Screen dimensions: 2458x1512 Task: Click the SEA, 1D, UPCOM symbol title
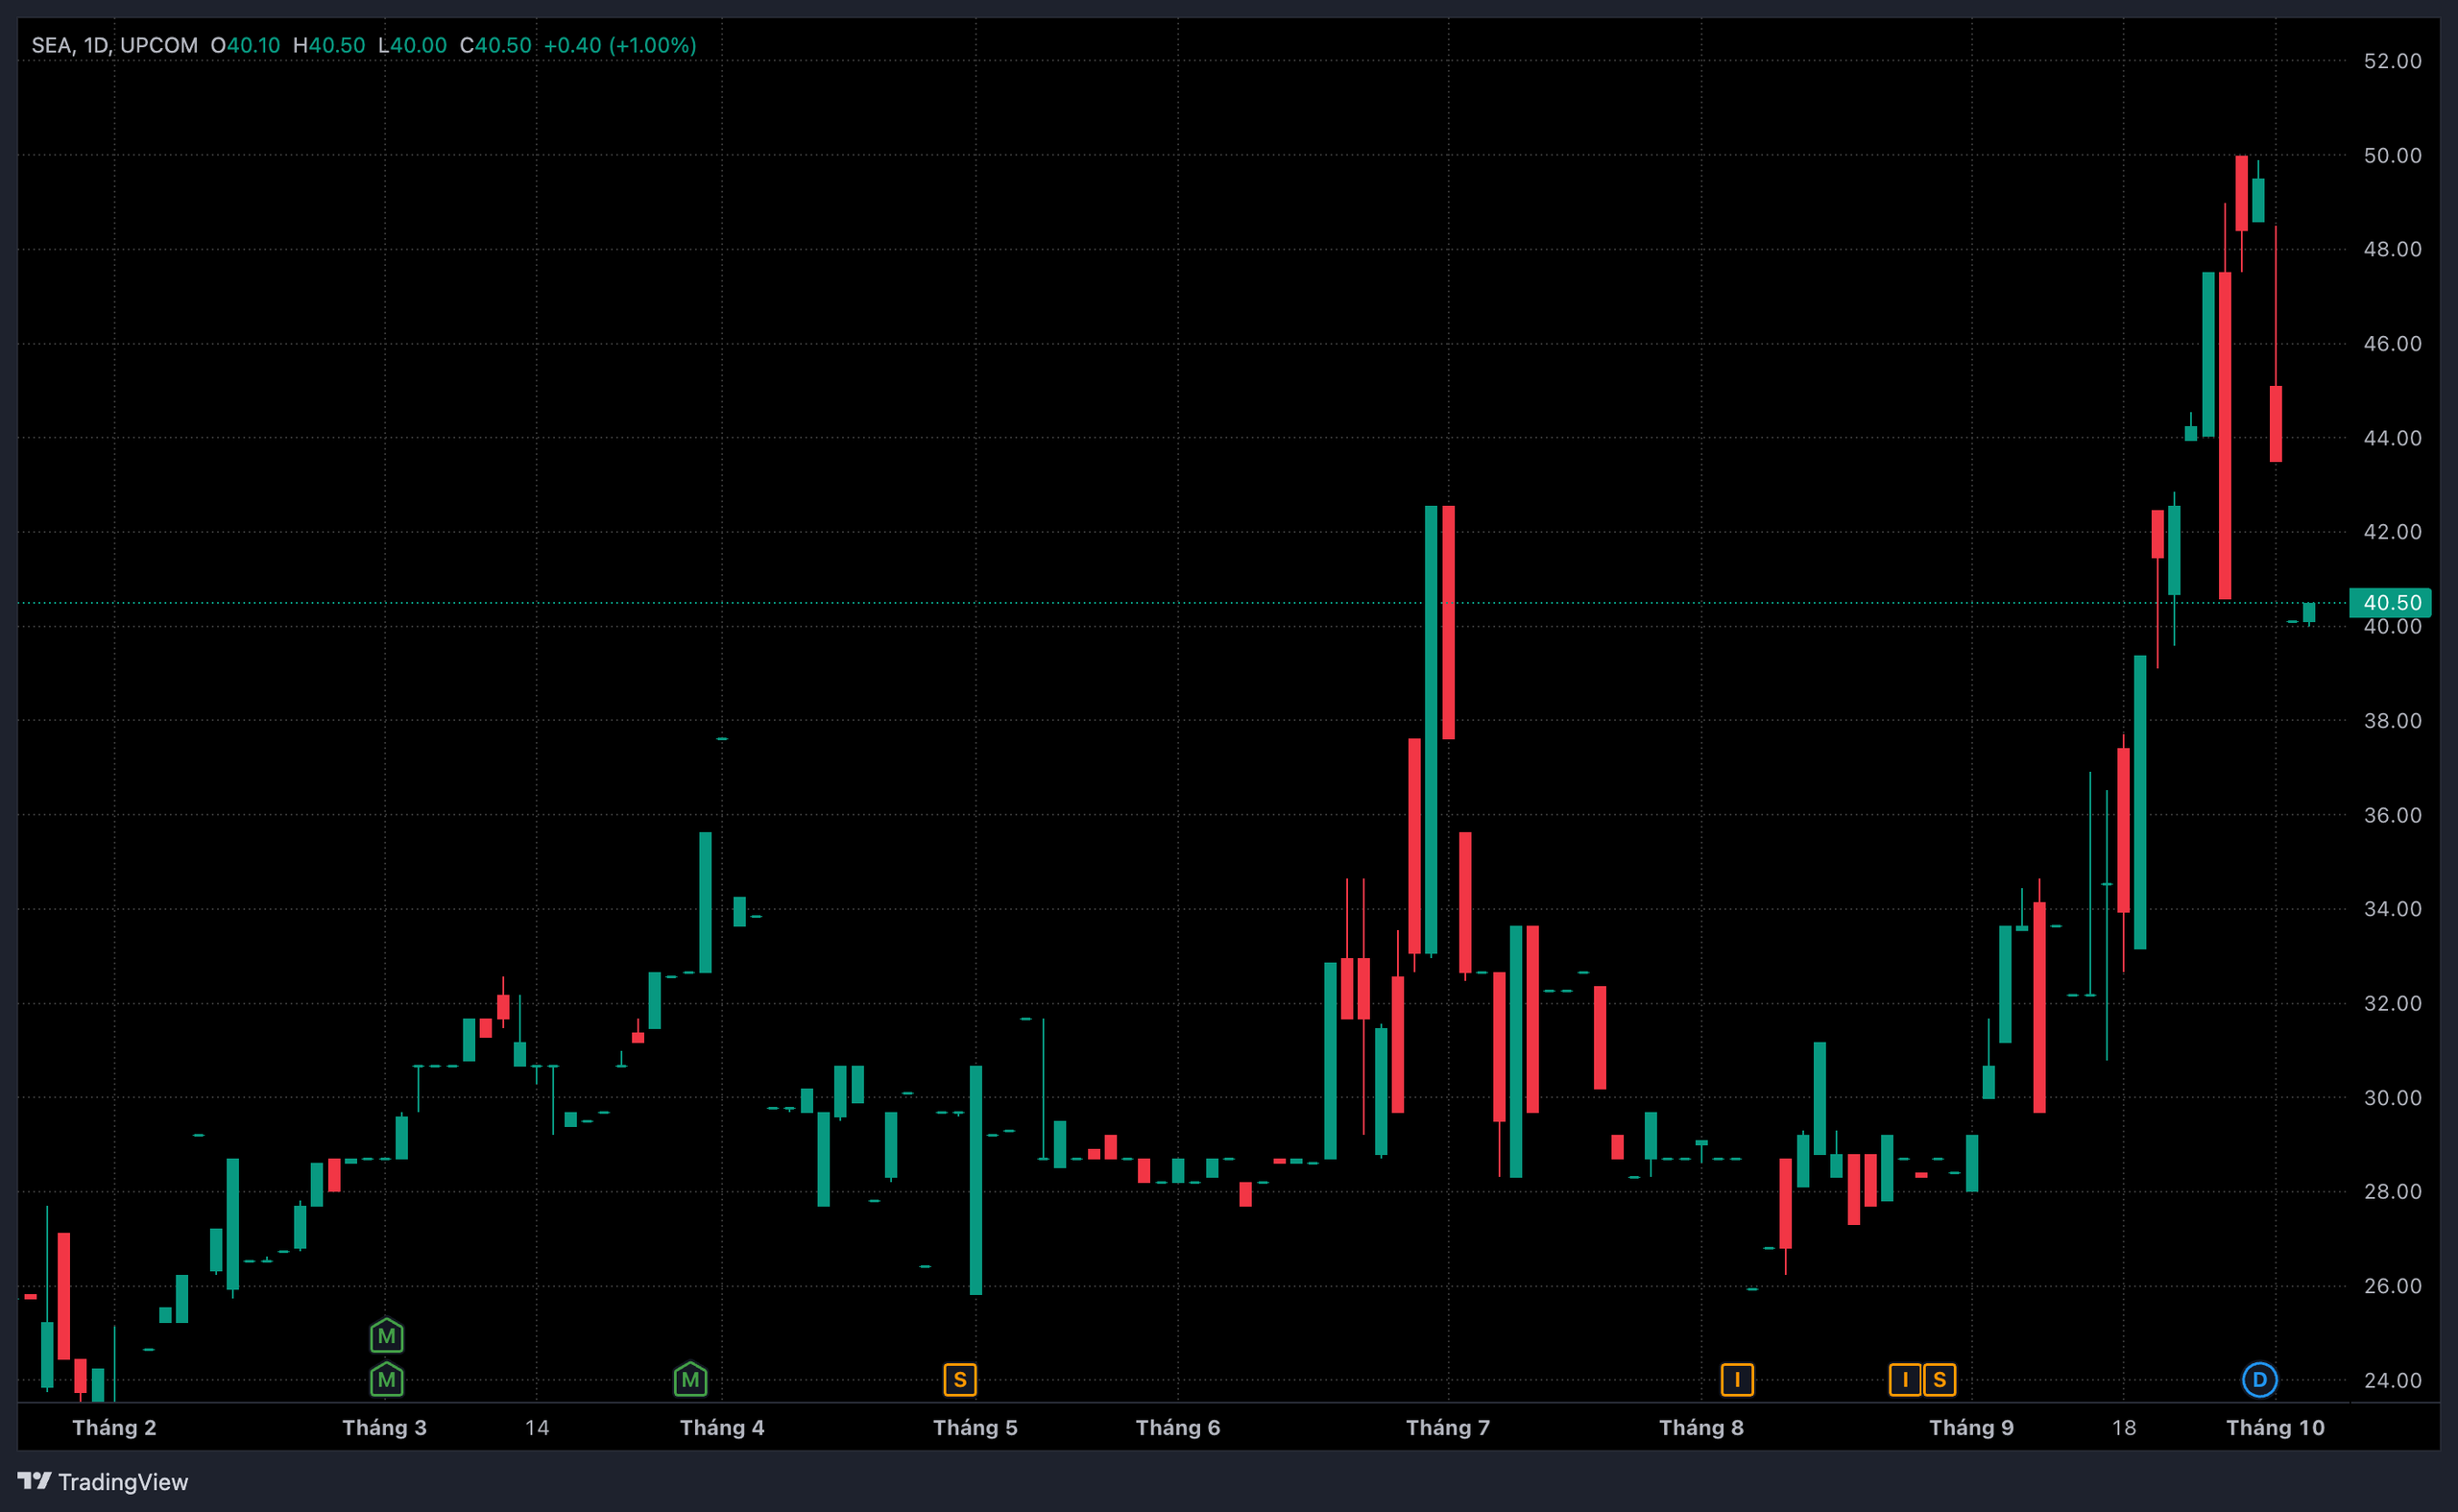tap(115, 45)
